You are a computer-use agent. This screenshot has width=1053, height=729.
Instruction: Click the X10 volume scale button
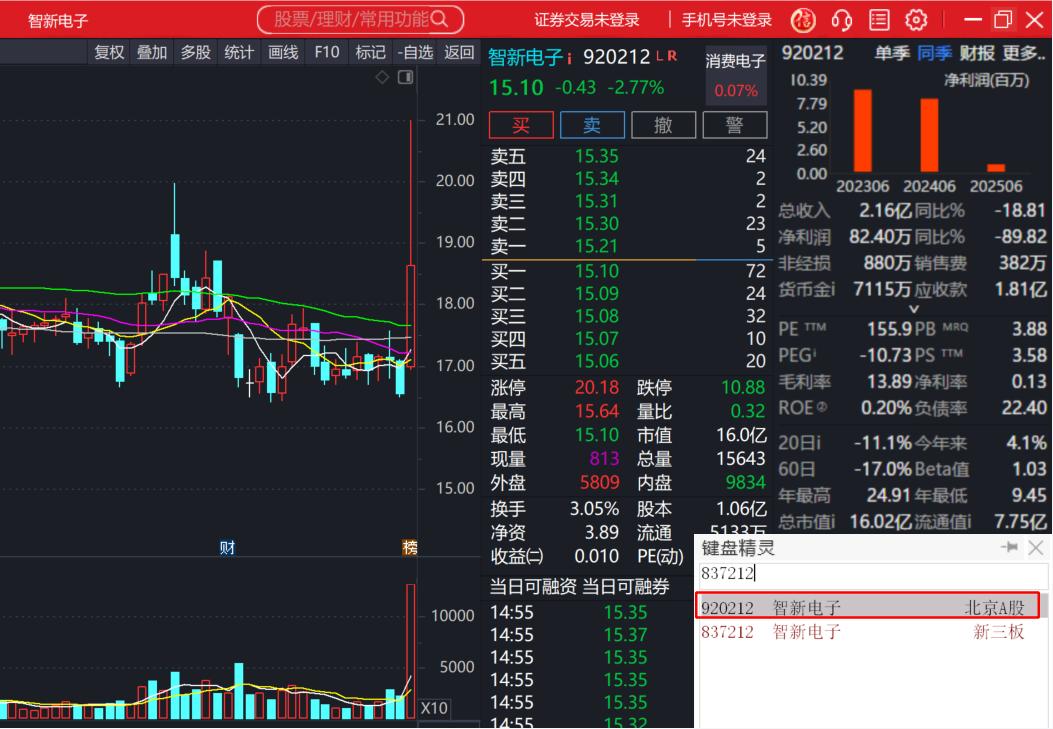point(434,708)
